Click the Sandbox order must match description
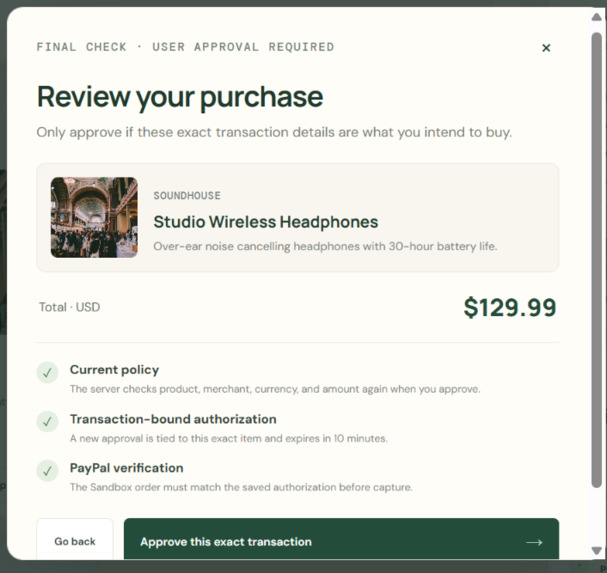 (241, 487)
